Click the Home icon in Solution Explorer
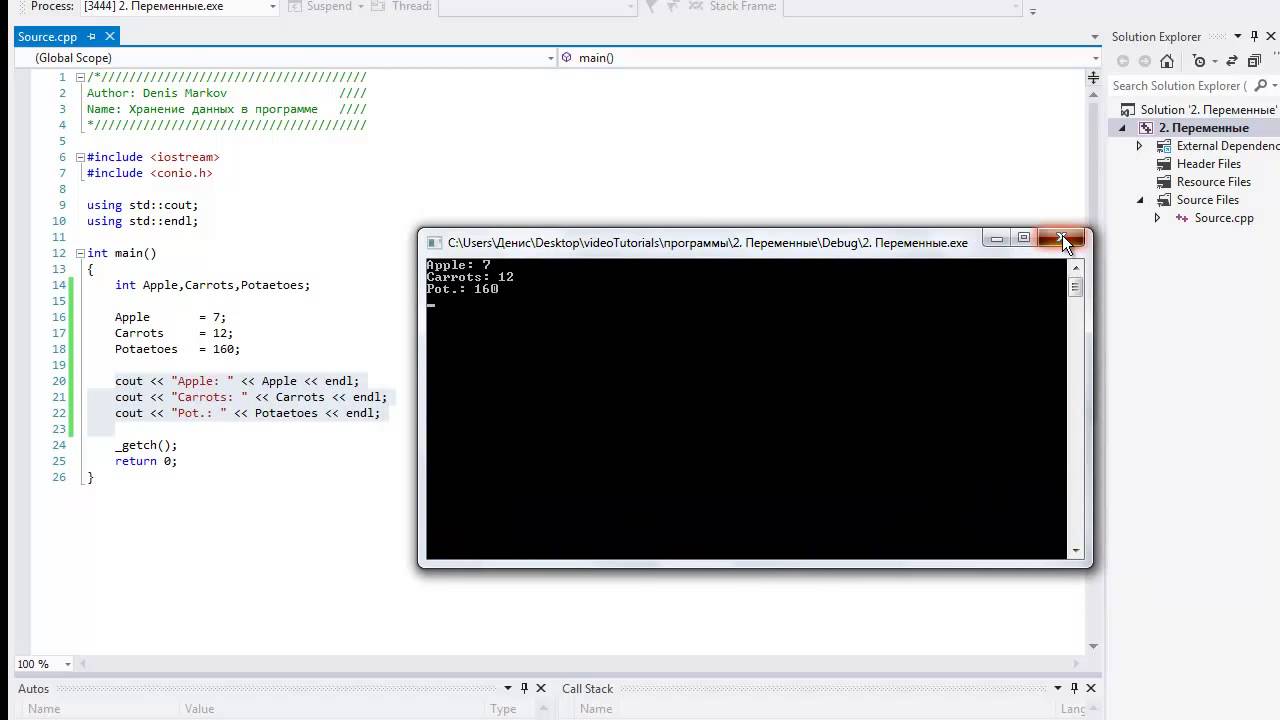This screenshot has width=1280, height=720. click(x=1167, y=61)
